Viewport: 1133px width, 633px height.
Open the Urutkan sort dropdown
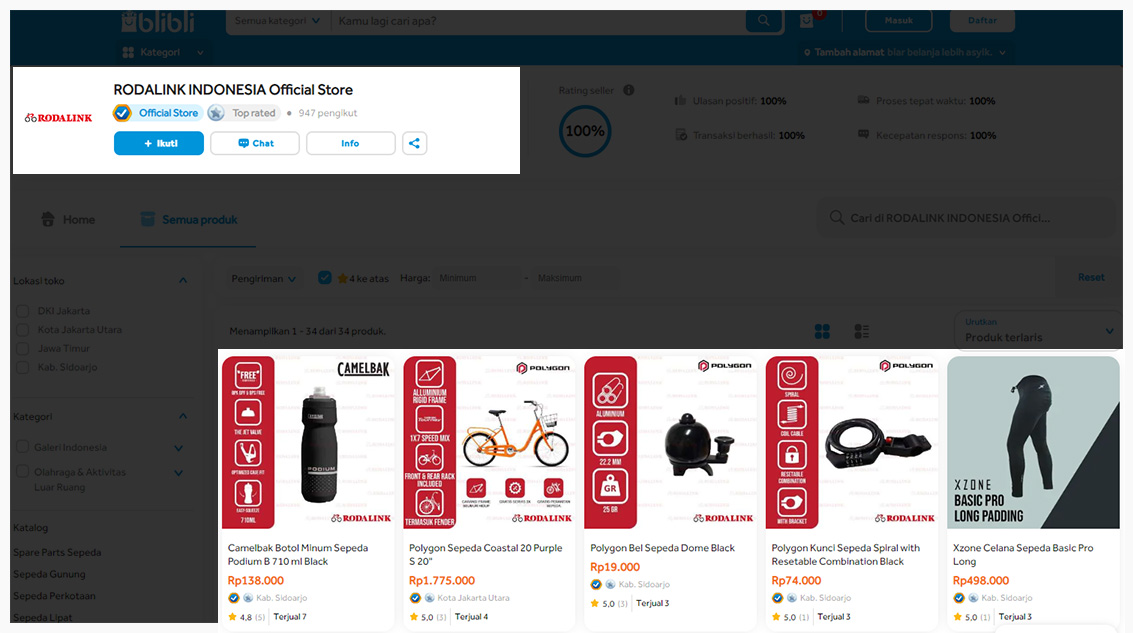pyautogui.click(x=1038, y=330)
